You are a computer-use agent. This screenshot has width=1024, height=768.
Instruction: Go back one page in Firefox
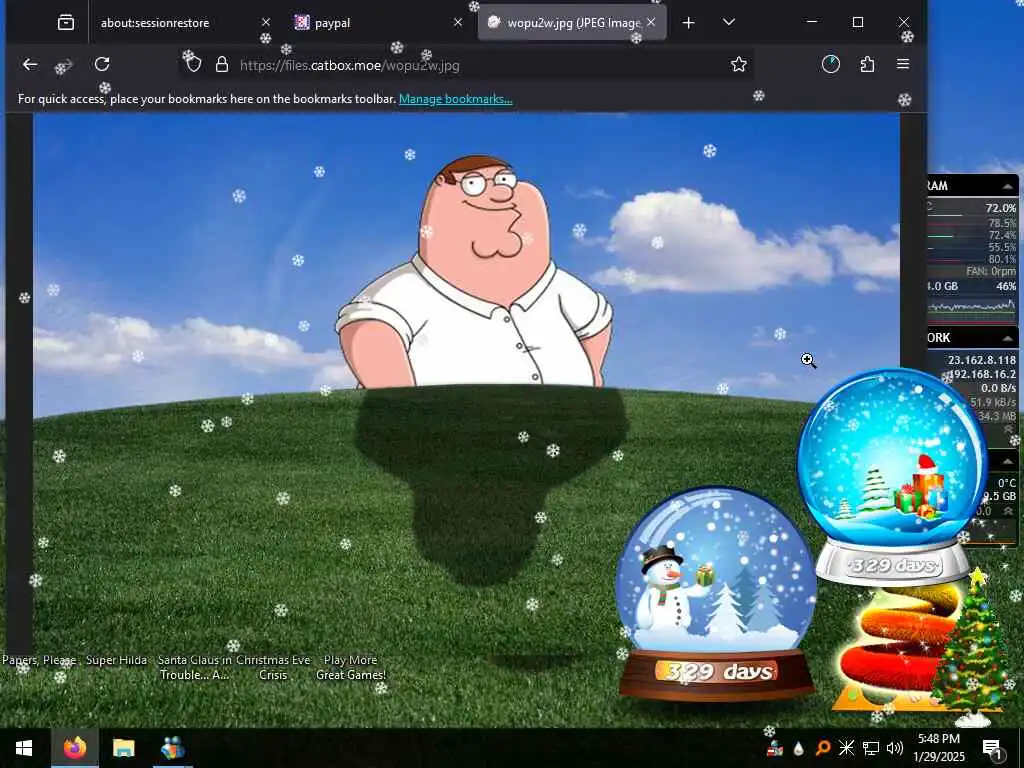tap(30, 65)
